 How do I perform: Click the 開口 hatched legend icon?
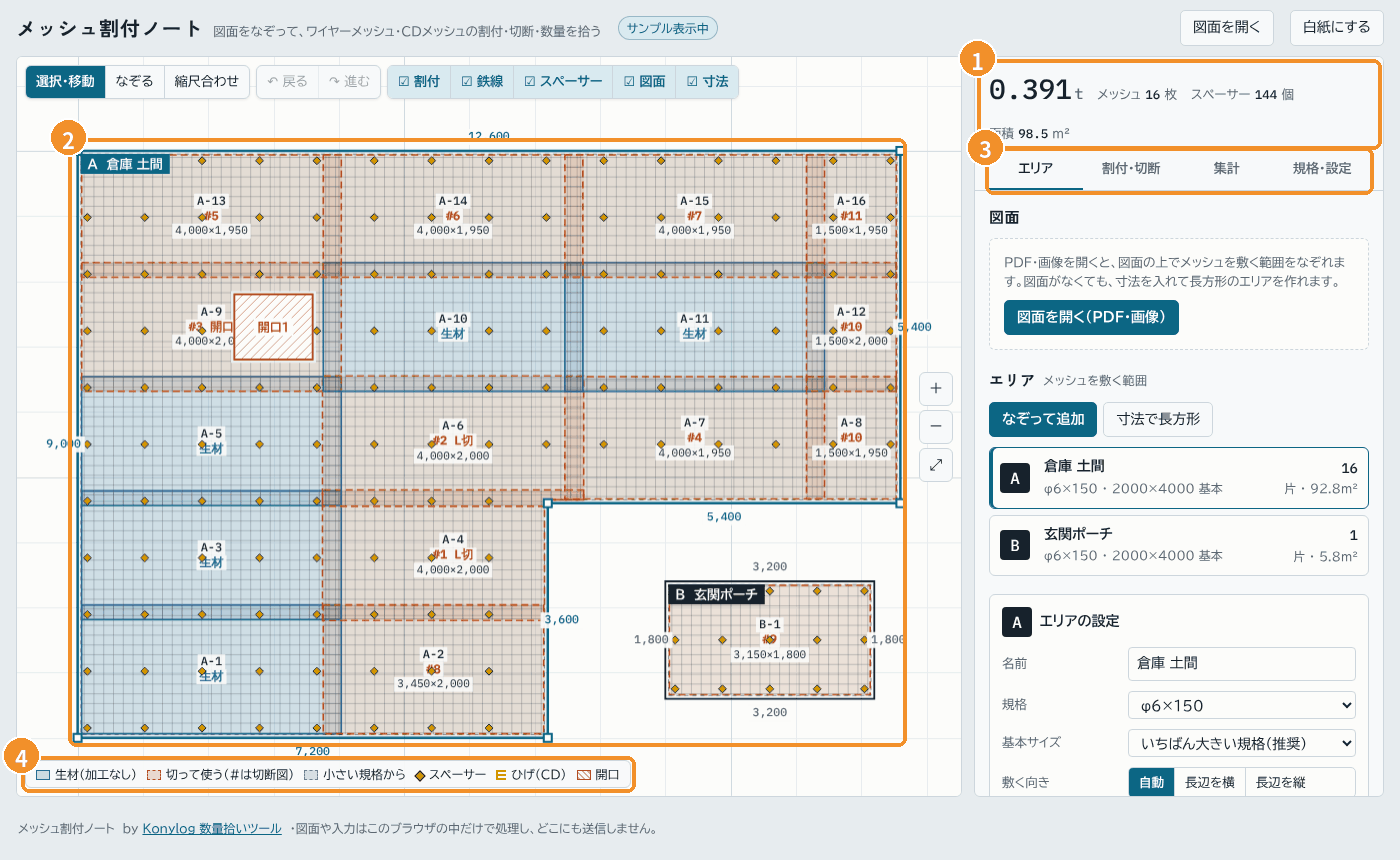(x=584, y=775)
